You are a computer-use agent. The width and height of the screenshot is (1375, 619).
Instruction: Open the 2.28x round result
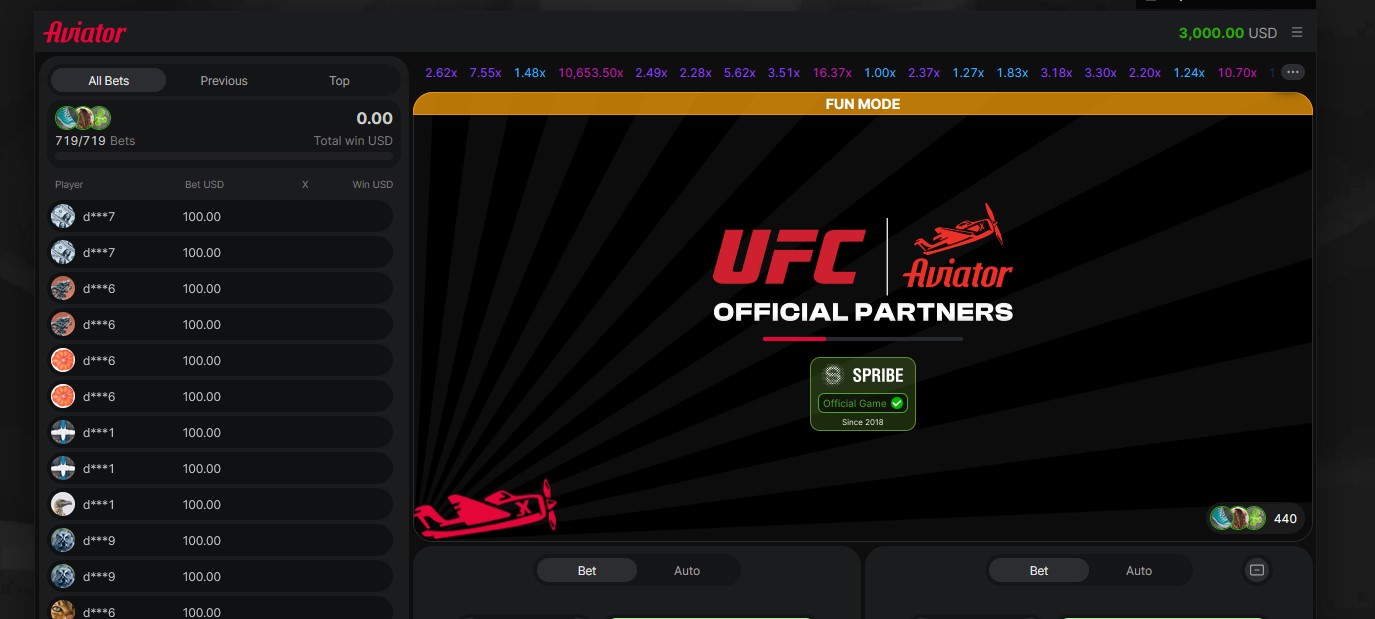(x=695, y=73)
